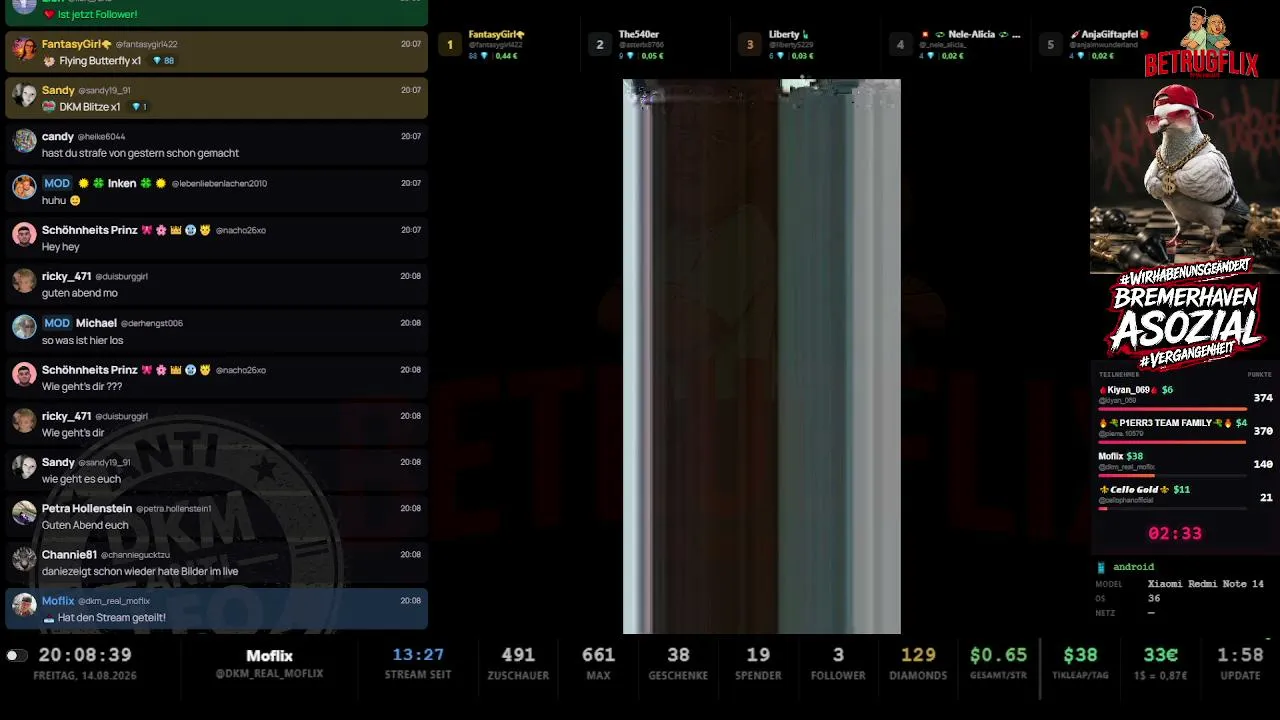The image size is (1280, 720).
Task: Click the AnjaGiftapfel name in the top leaderboard
Action: [x=1108, y=35]
